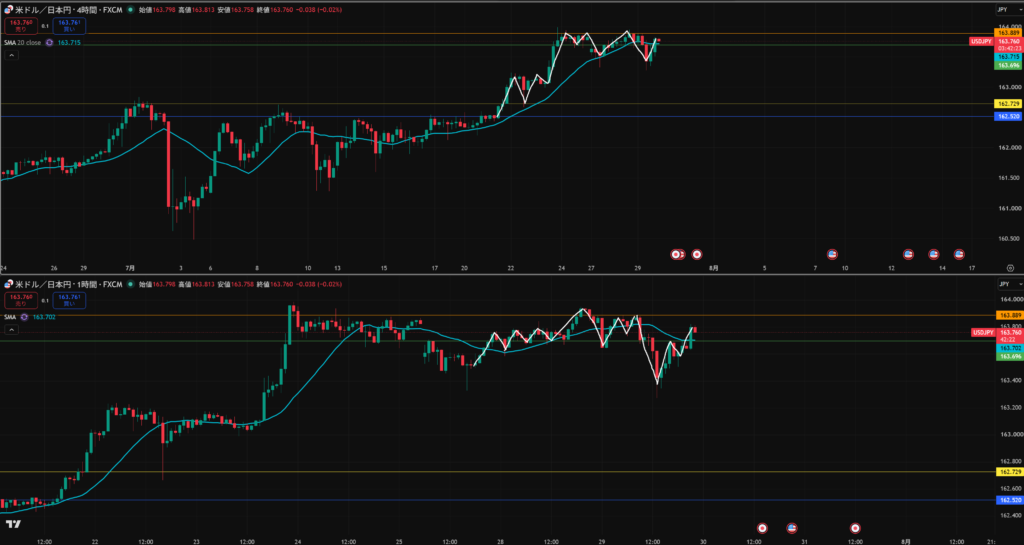1024x545 pixels.
Task: Click the green market status dot on 1時間 chart
Action: (x=131, y=284)
